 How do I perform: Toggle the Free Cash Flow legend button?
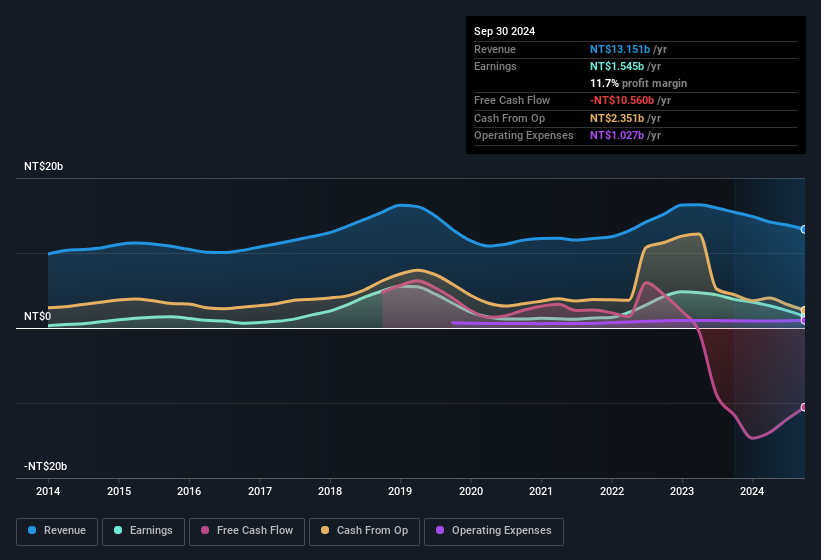[x=247, y=531]
